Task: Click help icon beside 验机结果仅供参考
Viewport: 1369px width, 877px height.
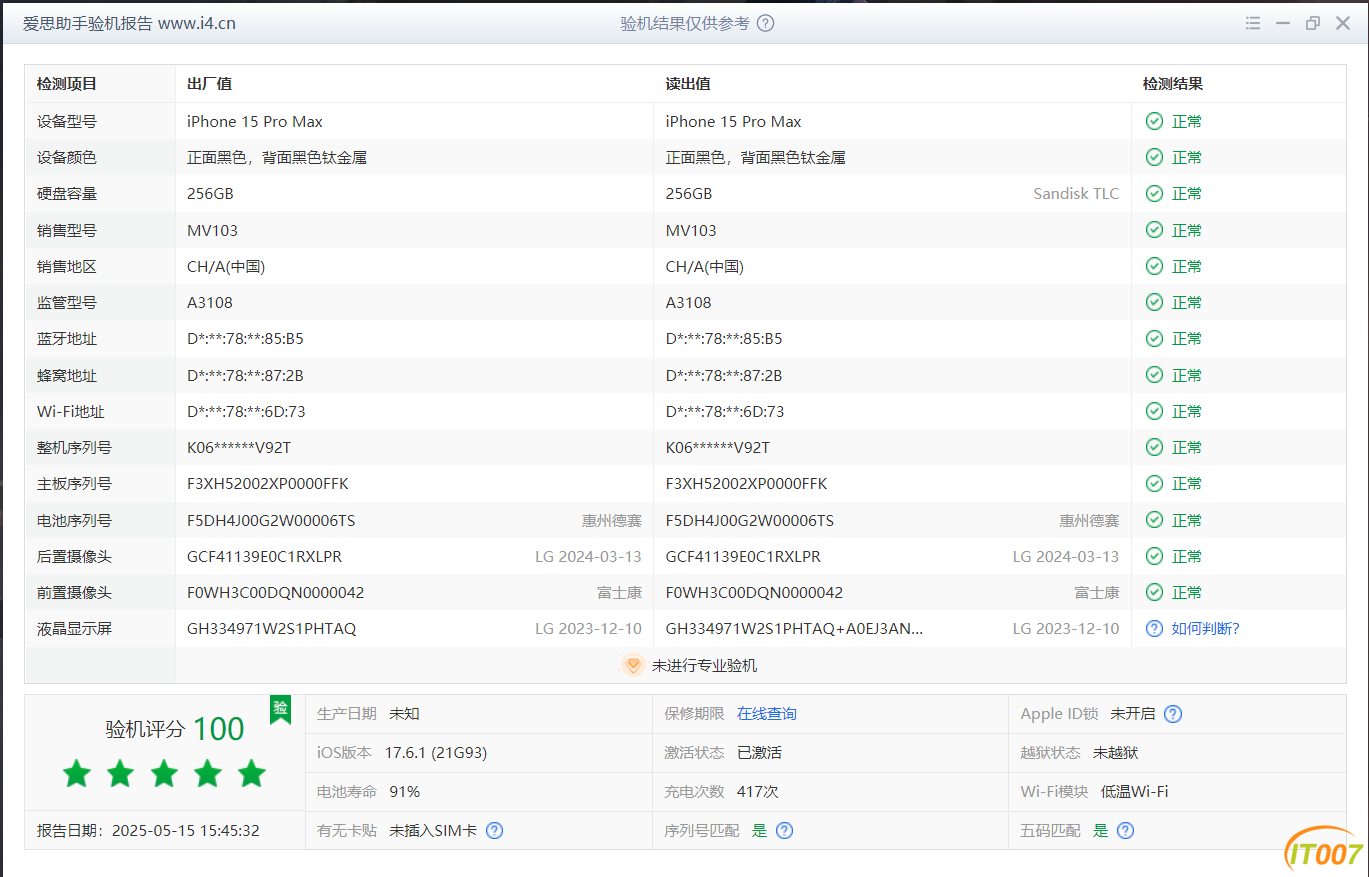Action: point(765,23)
